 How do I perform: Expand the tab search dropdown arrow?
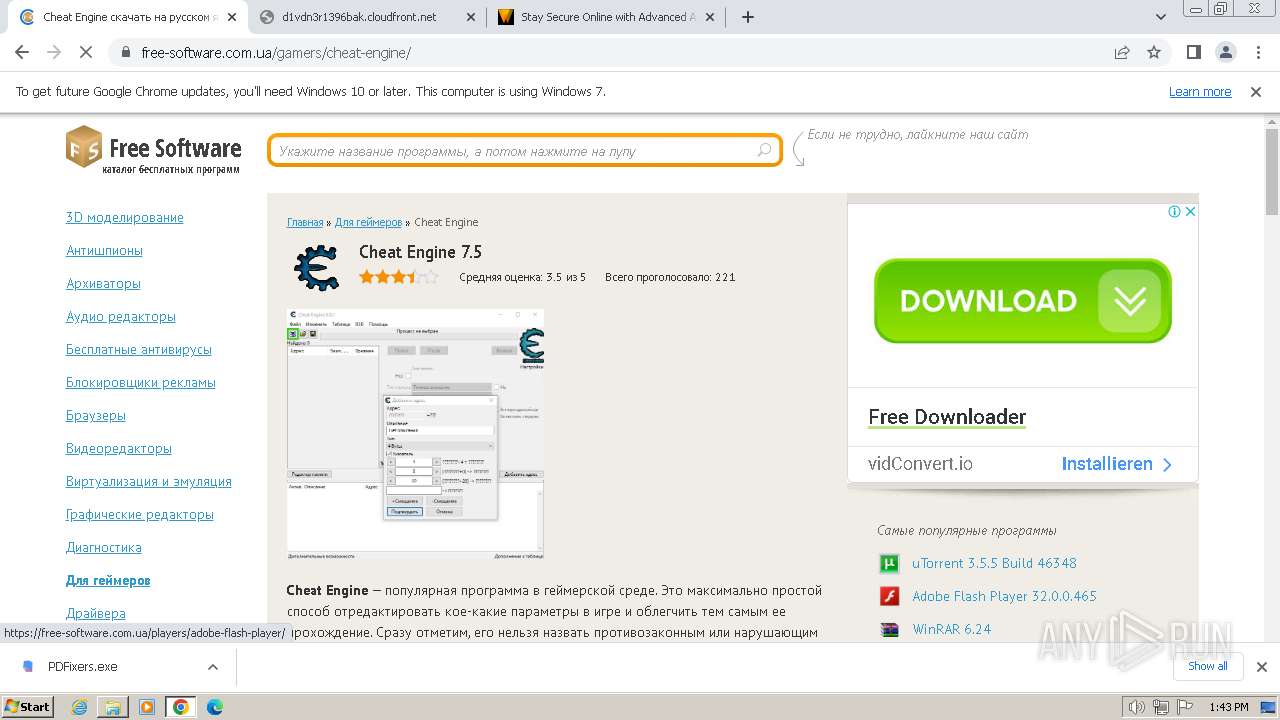click(1161, 17)
